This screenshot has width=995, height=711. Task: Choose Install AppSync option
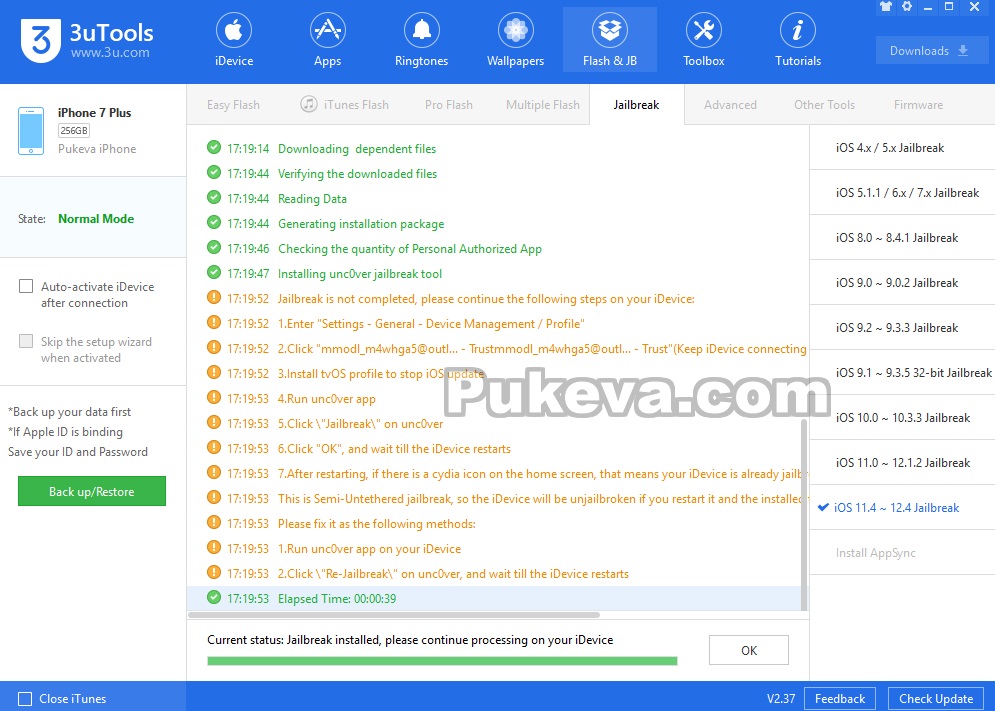pyautogui.click(x=900, y=552)
